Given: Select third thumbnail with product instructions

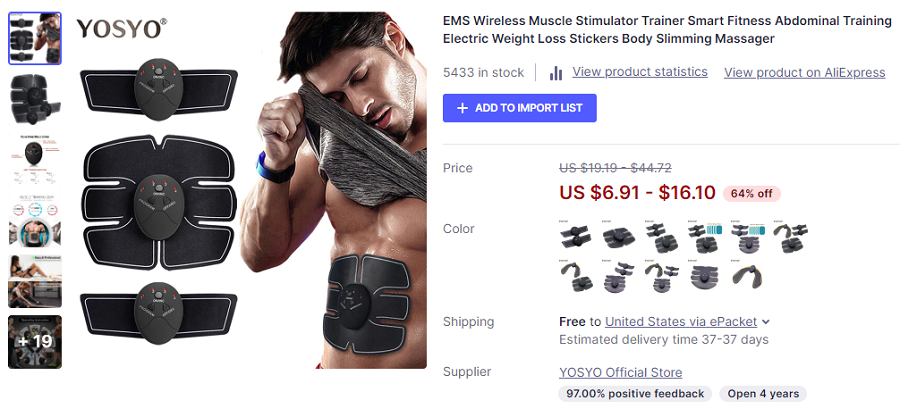Looking at the screenshot, I should tap(35, 159).
